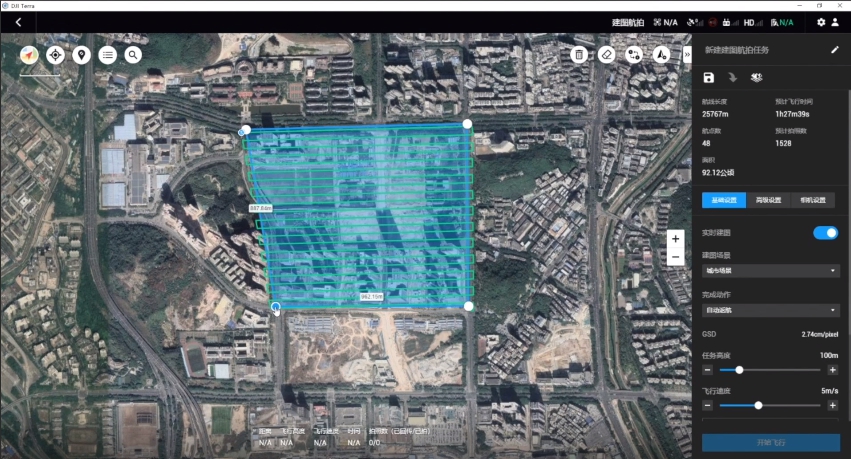
Task: Select the eraser clear icon
Action: click(606, 55)
